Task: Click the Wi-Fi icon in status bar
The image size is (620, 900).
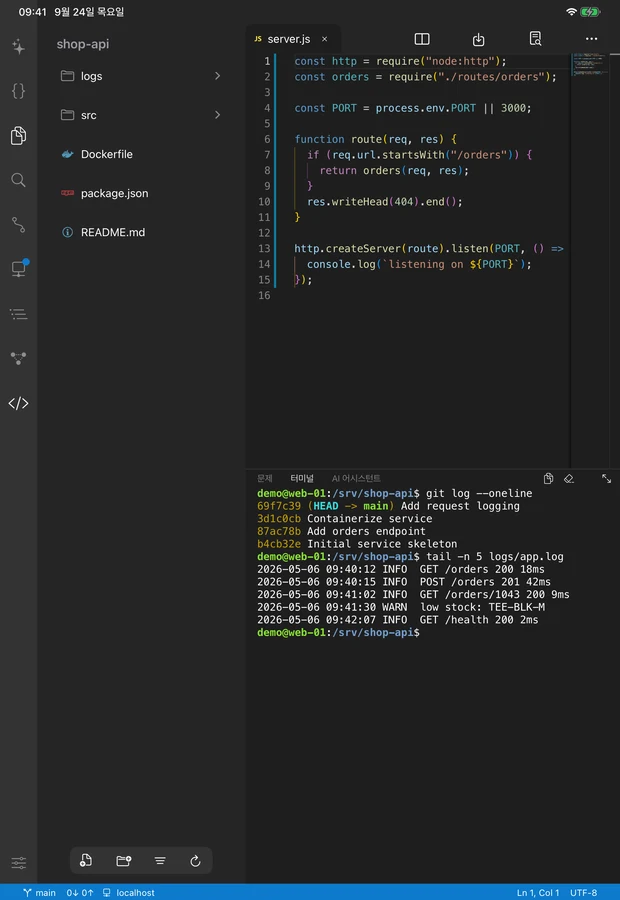Action: (571, 11)
